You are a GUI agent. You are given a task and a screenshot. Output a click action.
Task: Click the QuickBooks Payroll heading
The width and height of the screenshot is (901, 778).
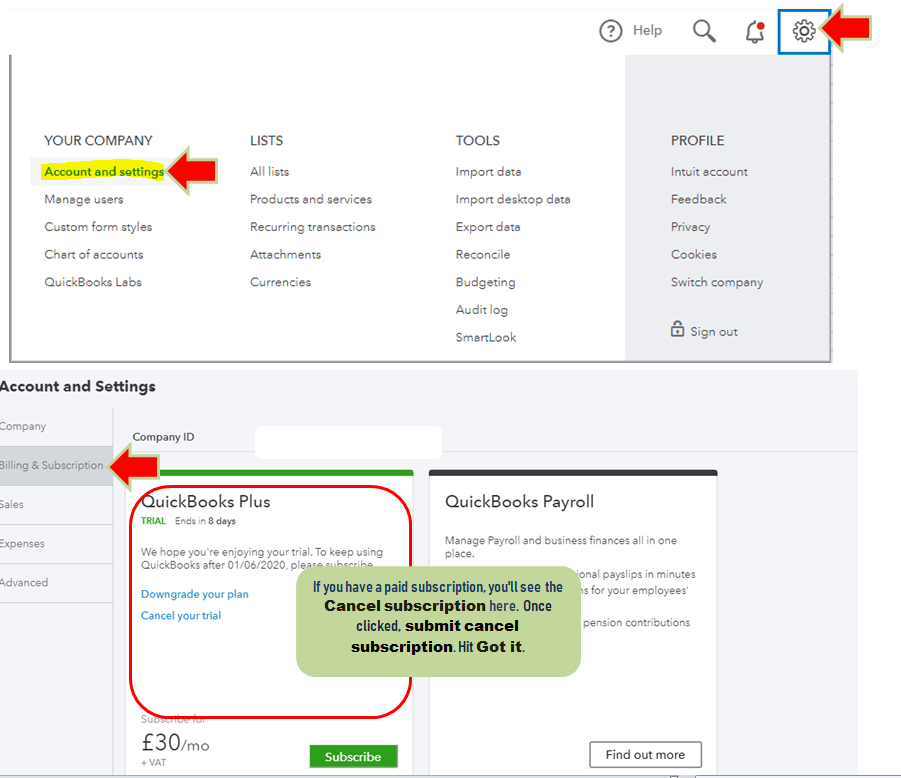coord(519,502)
